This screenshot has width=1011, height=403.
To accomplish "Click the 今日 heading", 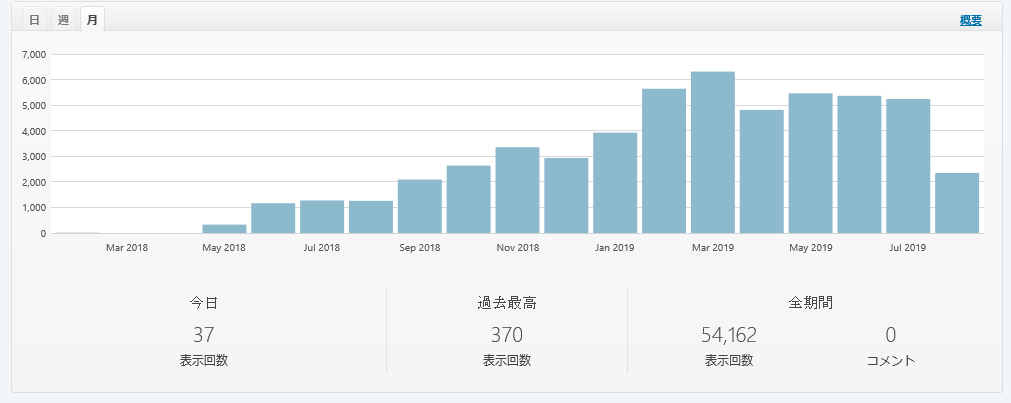I will click(x=204, y=302).
